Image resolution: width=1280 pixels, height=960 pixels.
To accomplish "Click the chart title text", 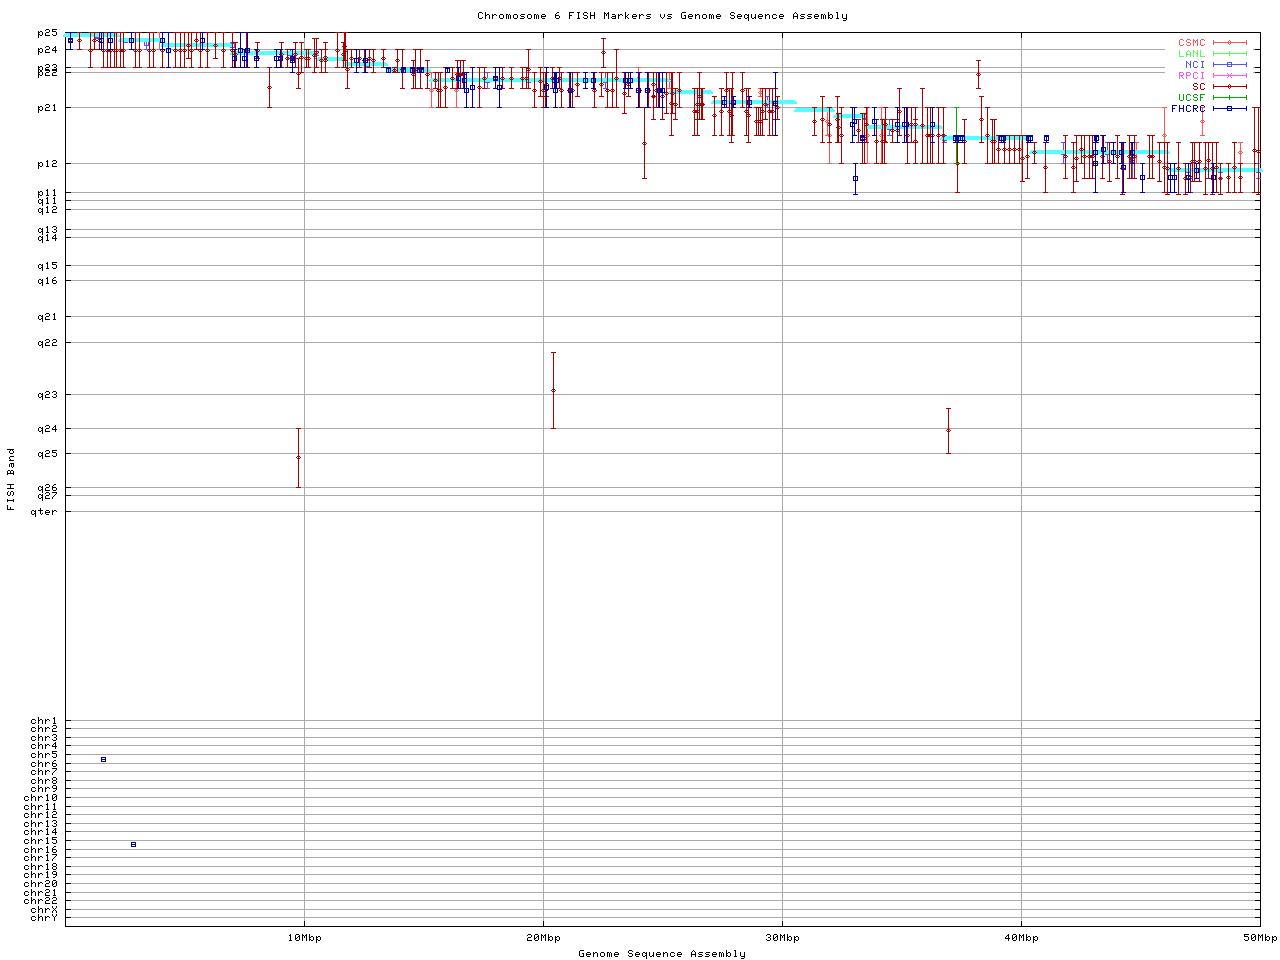I will tap(662, 15).
